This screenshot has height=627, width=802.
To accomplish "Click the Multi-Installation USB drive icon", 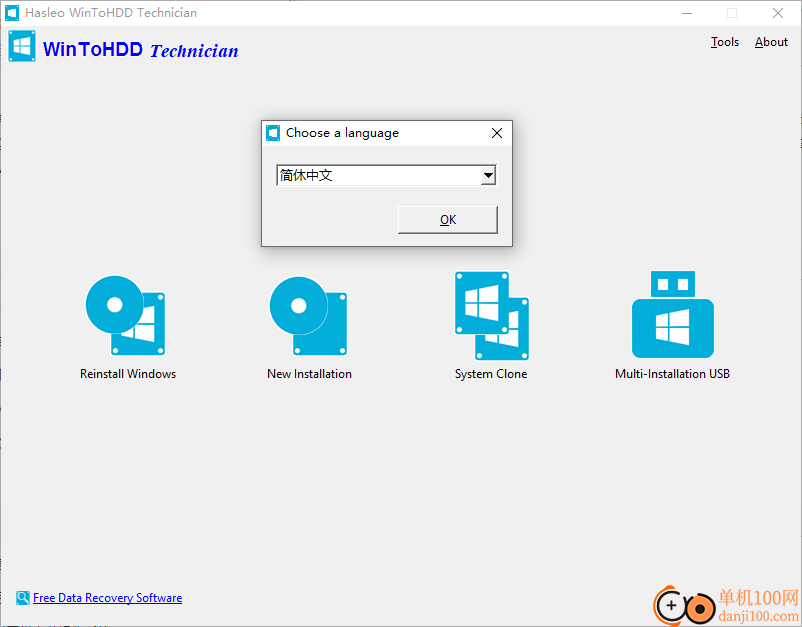I will coord(673,315).
